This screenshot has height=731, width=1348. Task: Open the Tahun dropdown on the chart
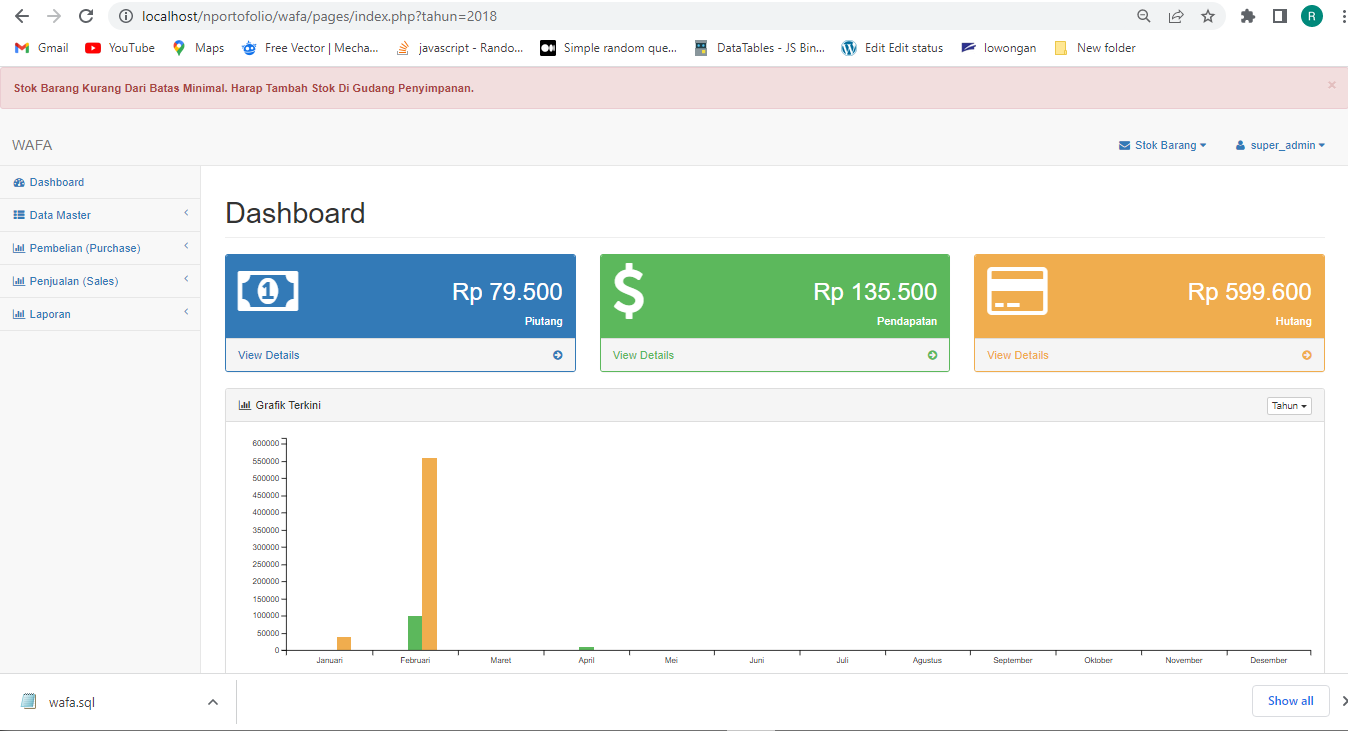pos(1288,406)
